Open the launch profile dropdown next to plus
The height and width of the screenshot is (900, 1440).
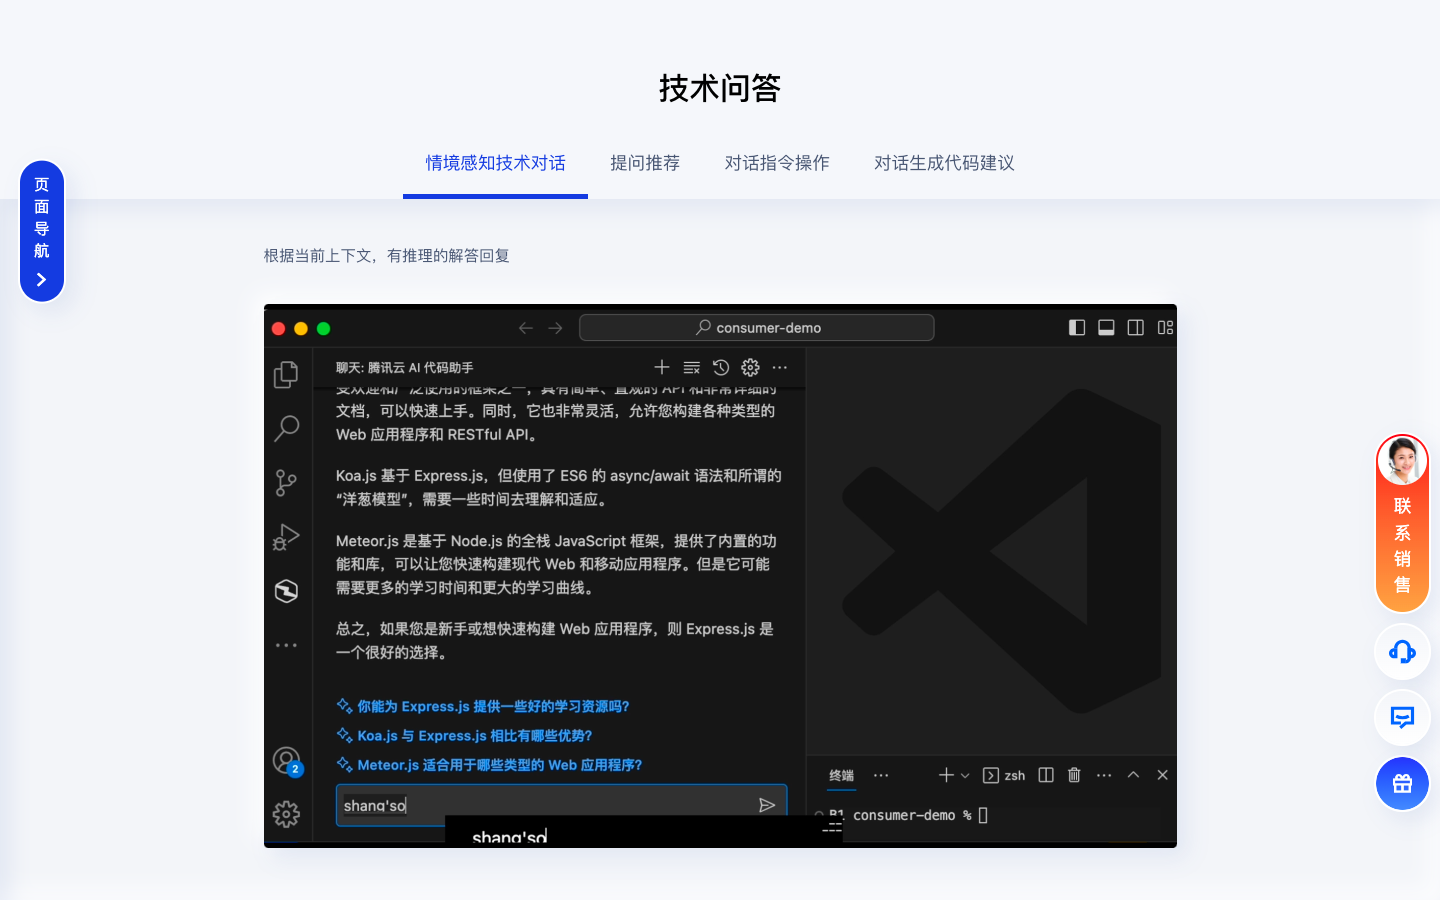[964, 774]
